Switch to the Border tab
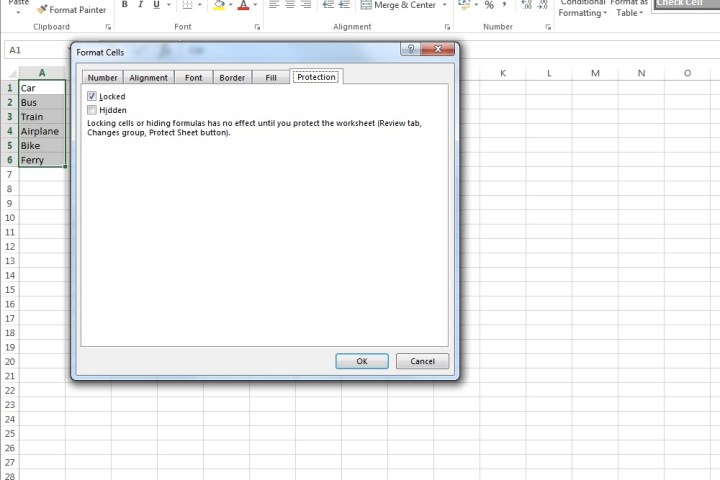The height and width of the screenshot is (480, 720). 232,77
